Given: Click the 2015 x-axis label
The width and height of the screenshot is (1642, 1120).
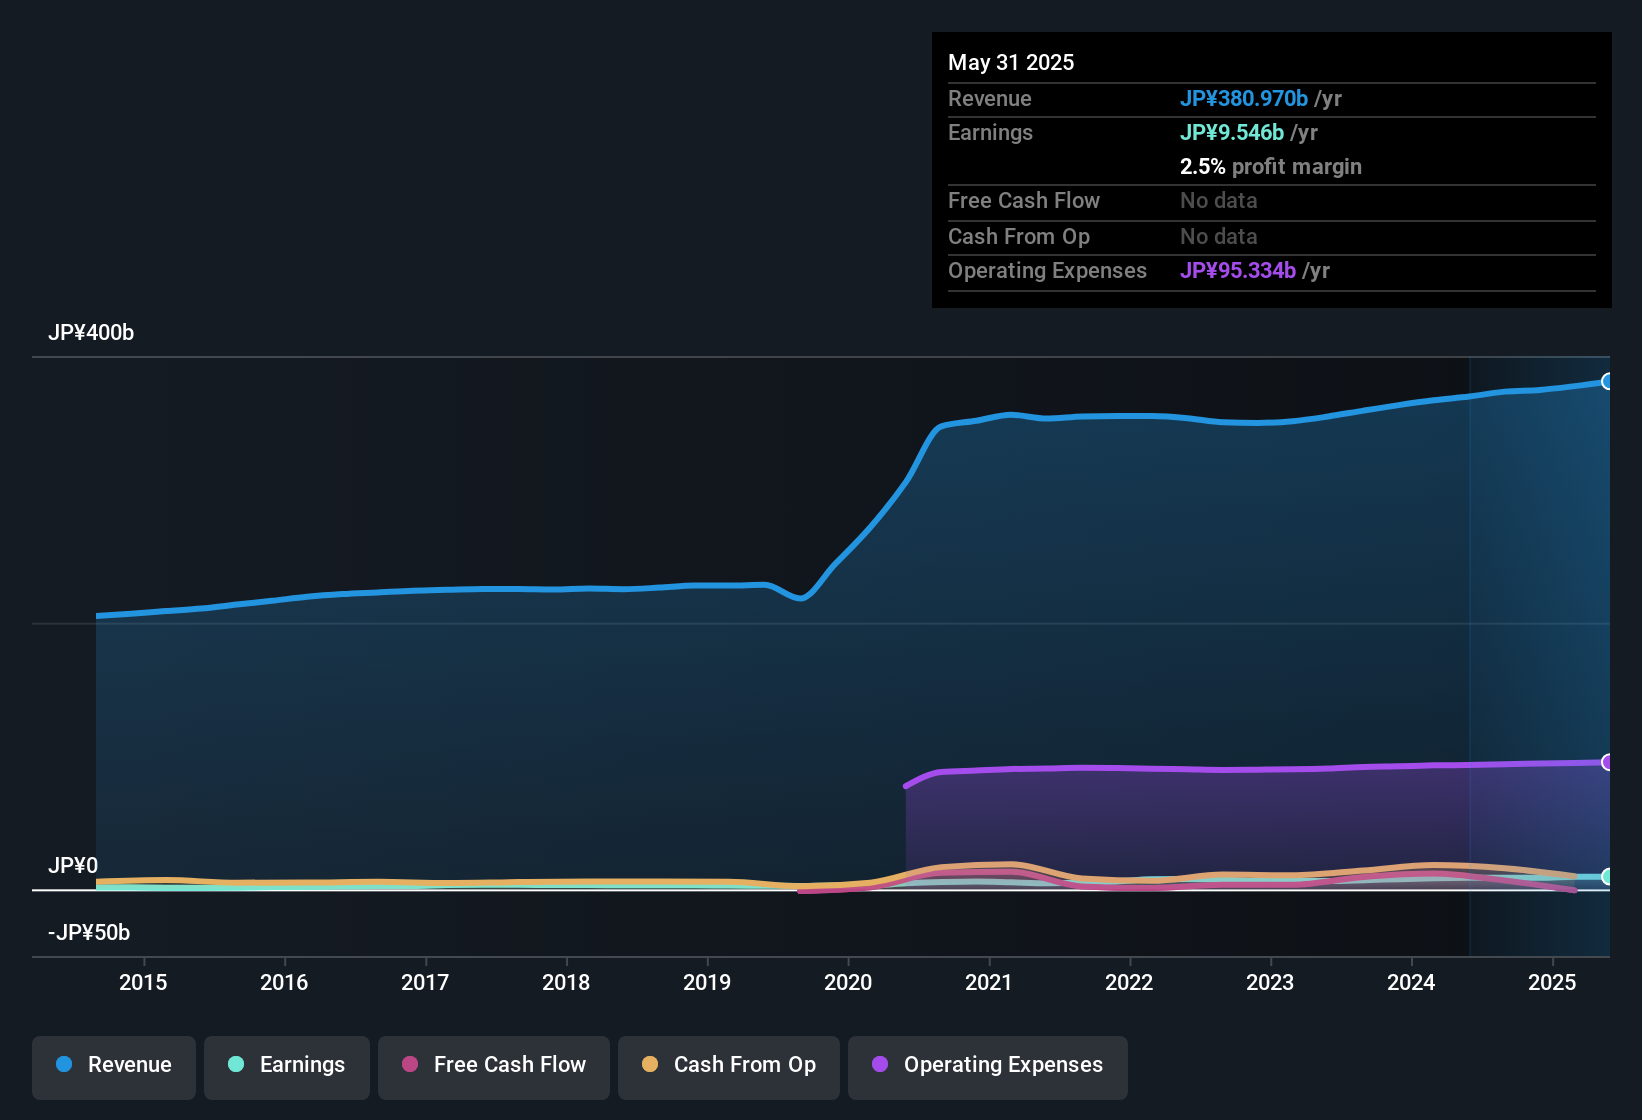Looking at the screenshot, I should coord(143,982).
